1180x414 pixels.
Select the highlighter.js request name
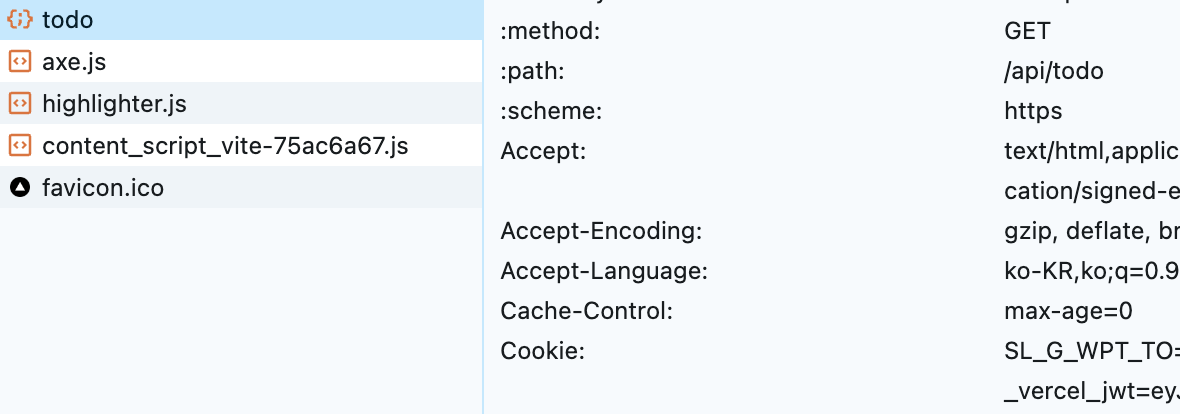(114, 104)
